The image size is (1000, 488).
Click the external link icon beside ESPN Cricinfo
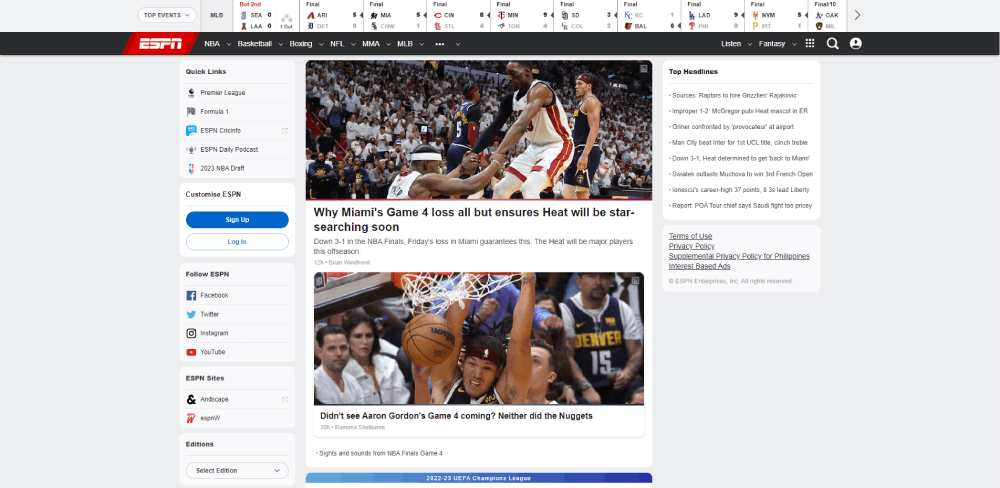pyautogui.click(x=284, y=131)
